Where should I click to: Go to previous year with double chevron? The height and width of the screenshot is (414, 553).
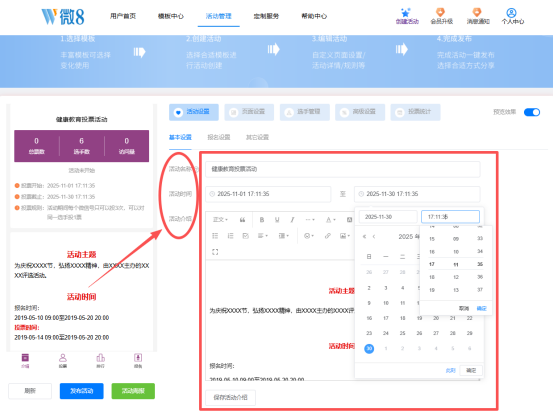(364, 237)
